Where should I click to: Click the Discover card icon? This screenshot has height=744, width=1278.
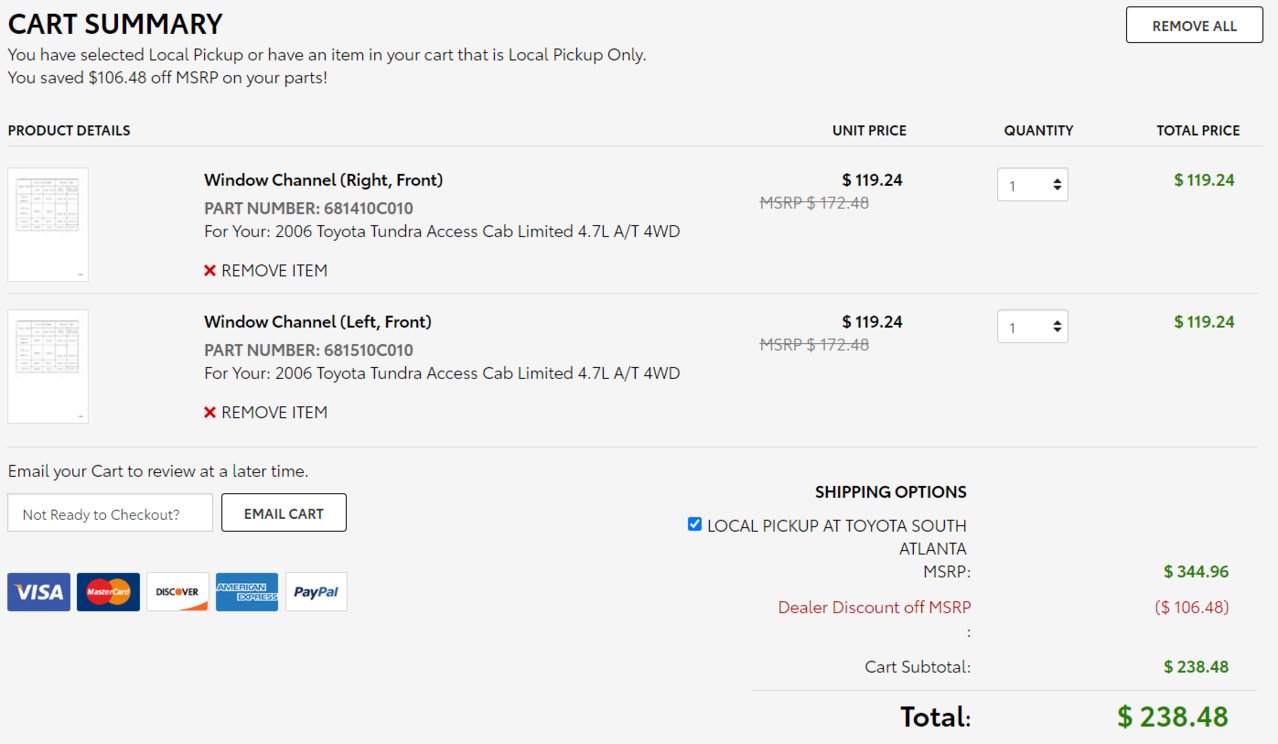pyautogui.click(x=178, y=592)
